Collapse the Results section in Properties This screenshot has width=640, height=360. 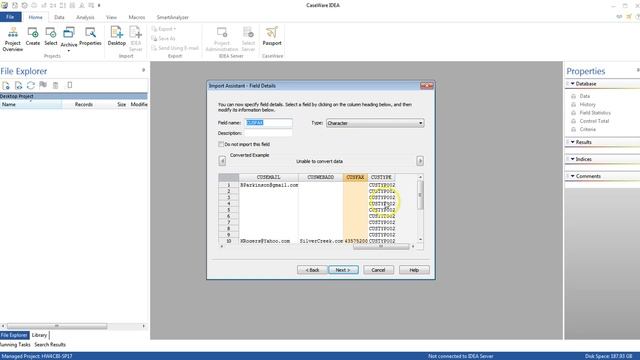573,142
